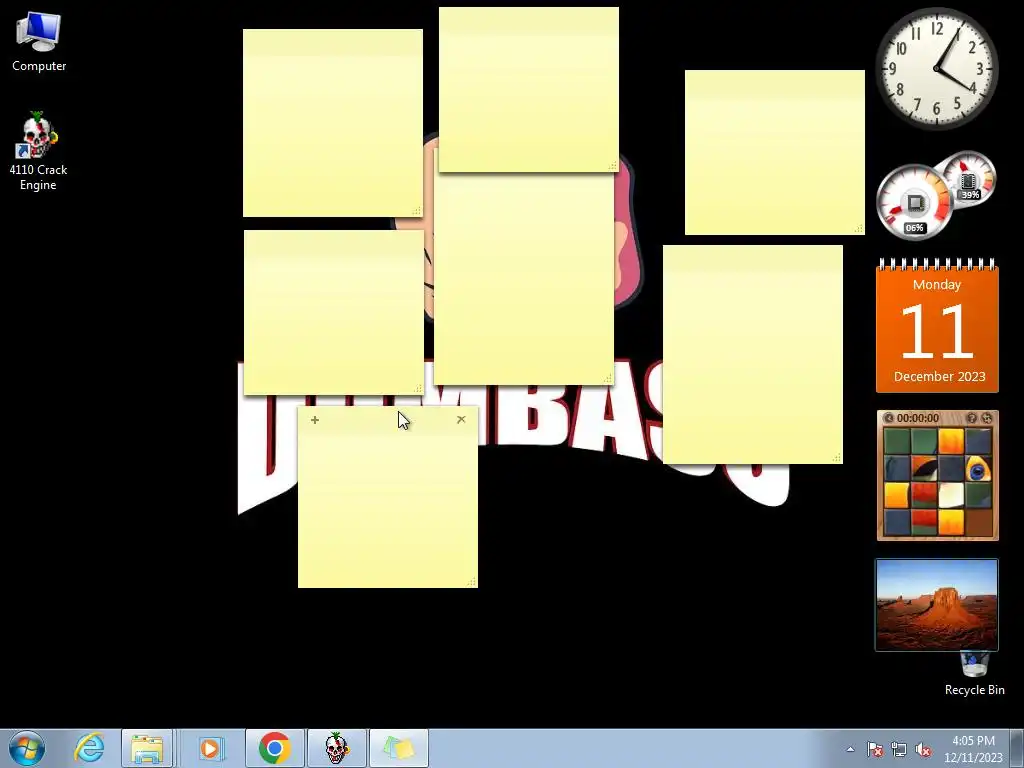The height and width of the screenshot is (768, 1024).
Task: Delete the active sticky note with X
Action: pos(461,419)
